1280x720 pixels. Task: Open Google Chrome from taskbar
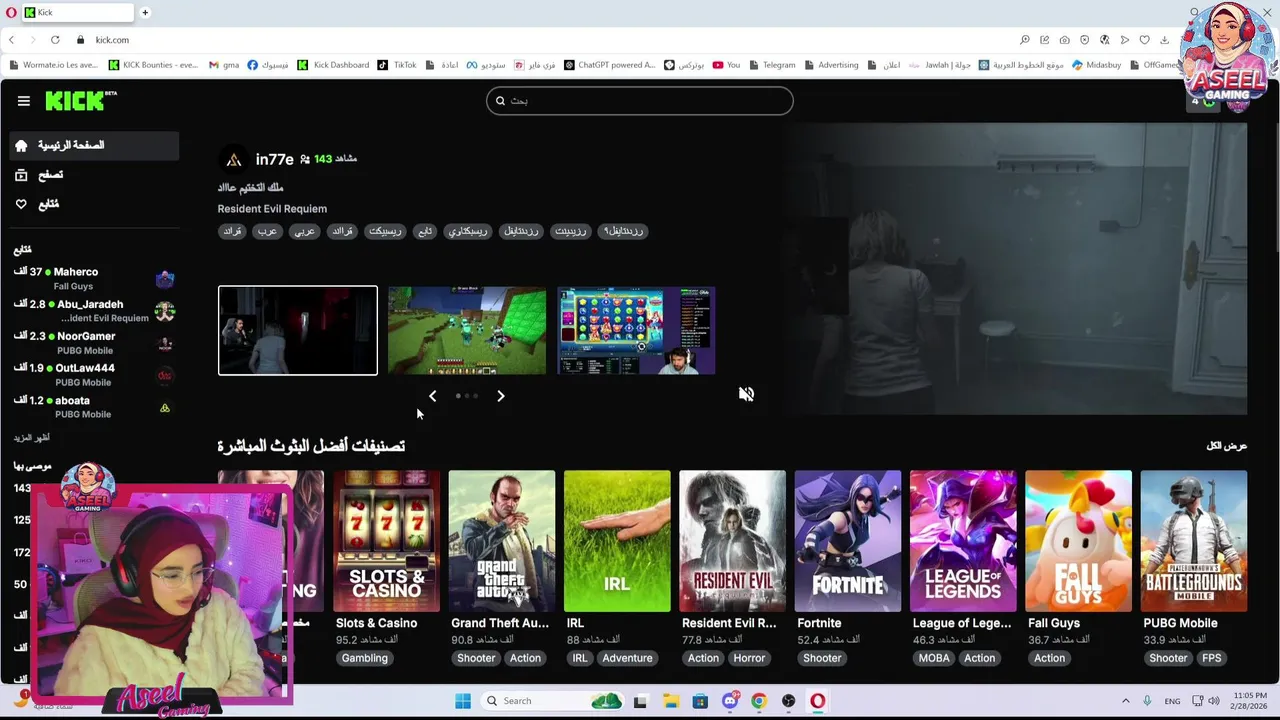coord(759,701)
